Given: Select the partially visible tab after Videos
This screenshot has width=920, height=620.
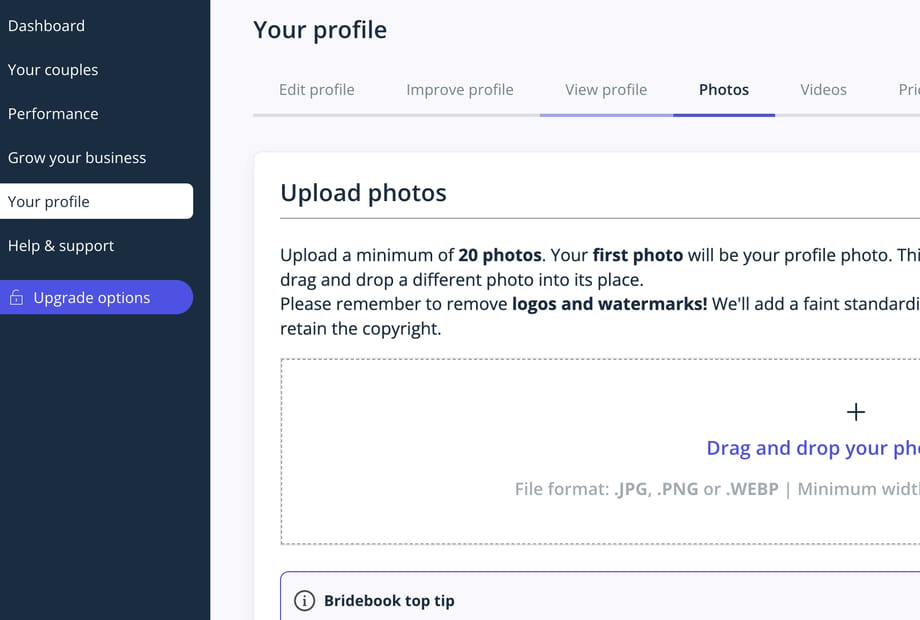Looking at the screenshot, I should coord(909,90).
